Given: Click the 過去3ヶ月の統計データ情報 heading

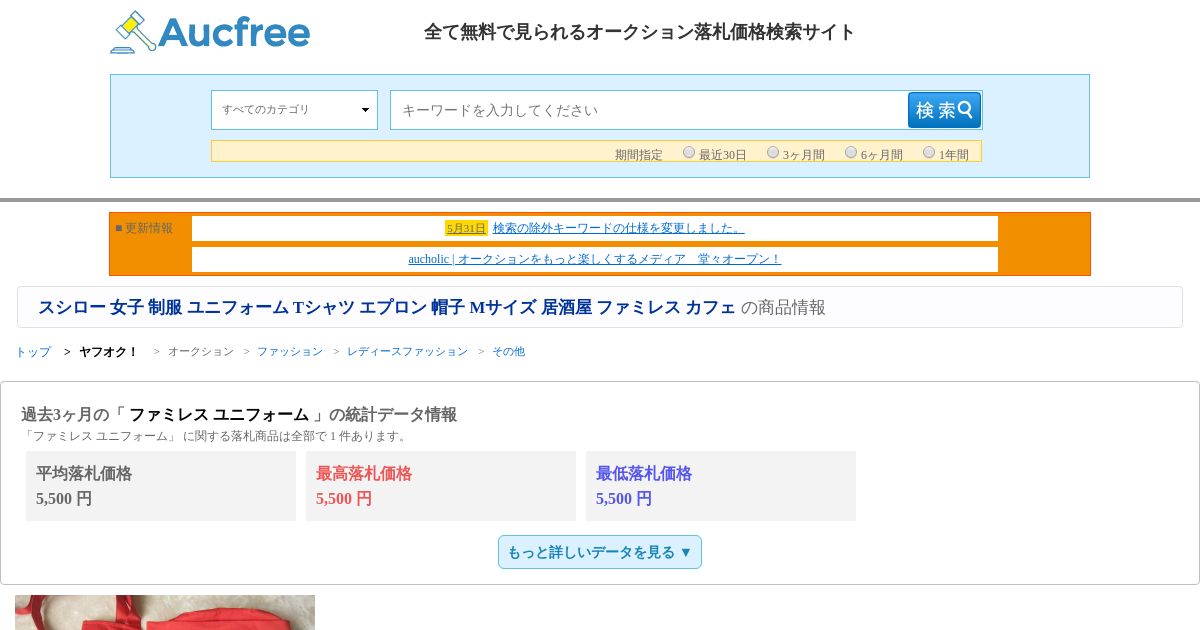Looking at the screenshot, I should tap(239, 415).
